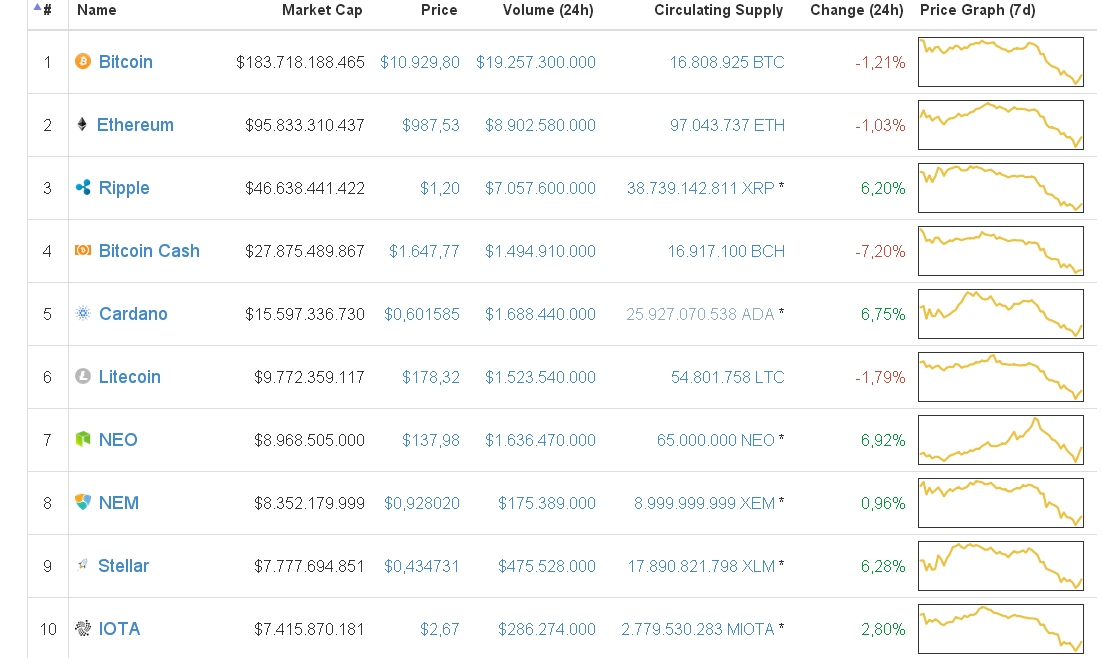Screen dimensions: 1102x658
Task: Open the Bitcoin name link
Action: click(126, 62)
